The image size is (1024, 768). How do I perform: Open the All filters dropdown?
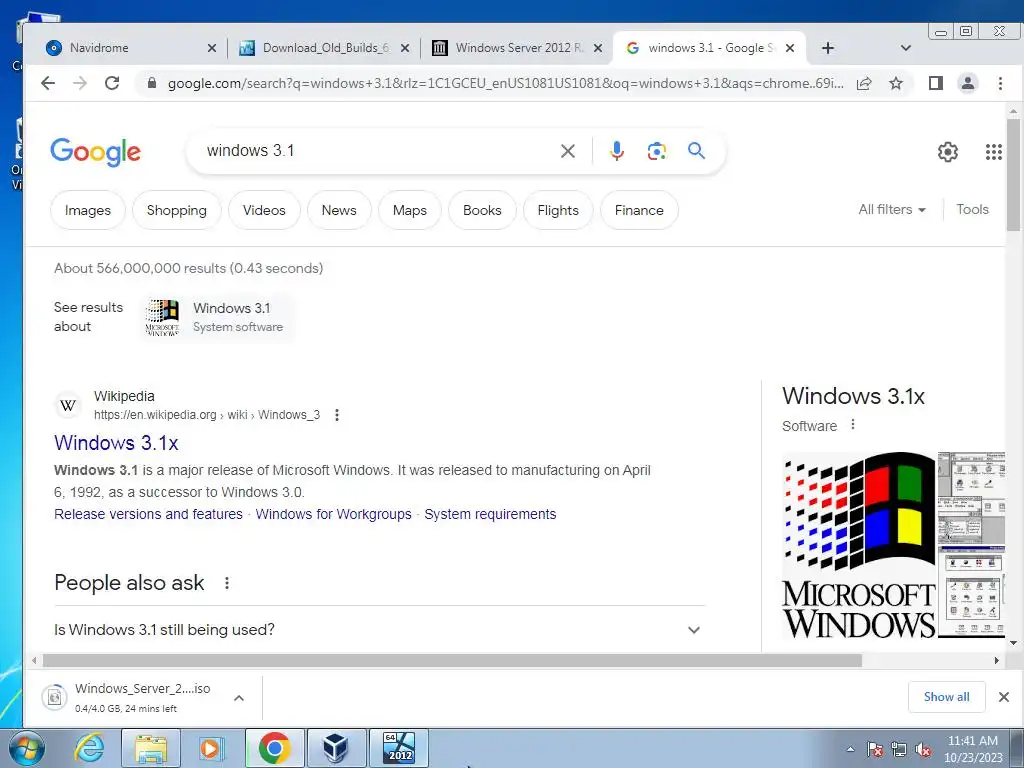point(892,210)
